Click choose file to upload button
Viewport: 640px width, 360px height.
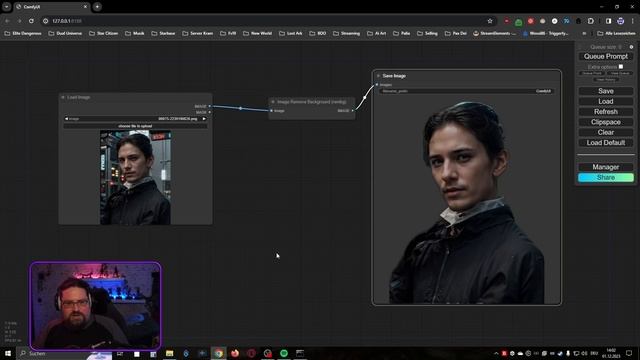click(135, 126)
